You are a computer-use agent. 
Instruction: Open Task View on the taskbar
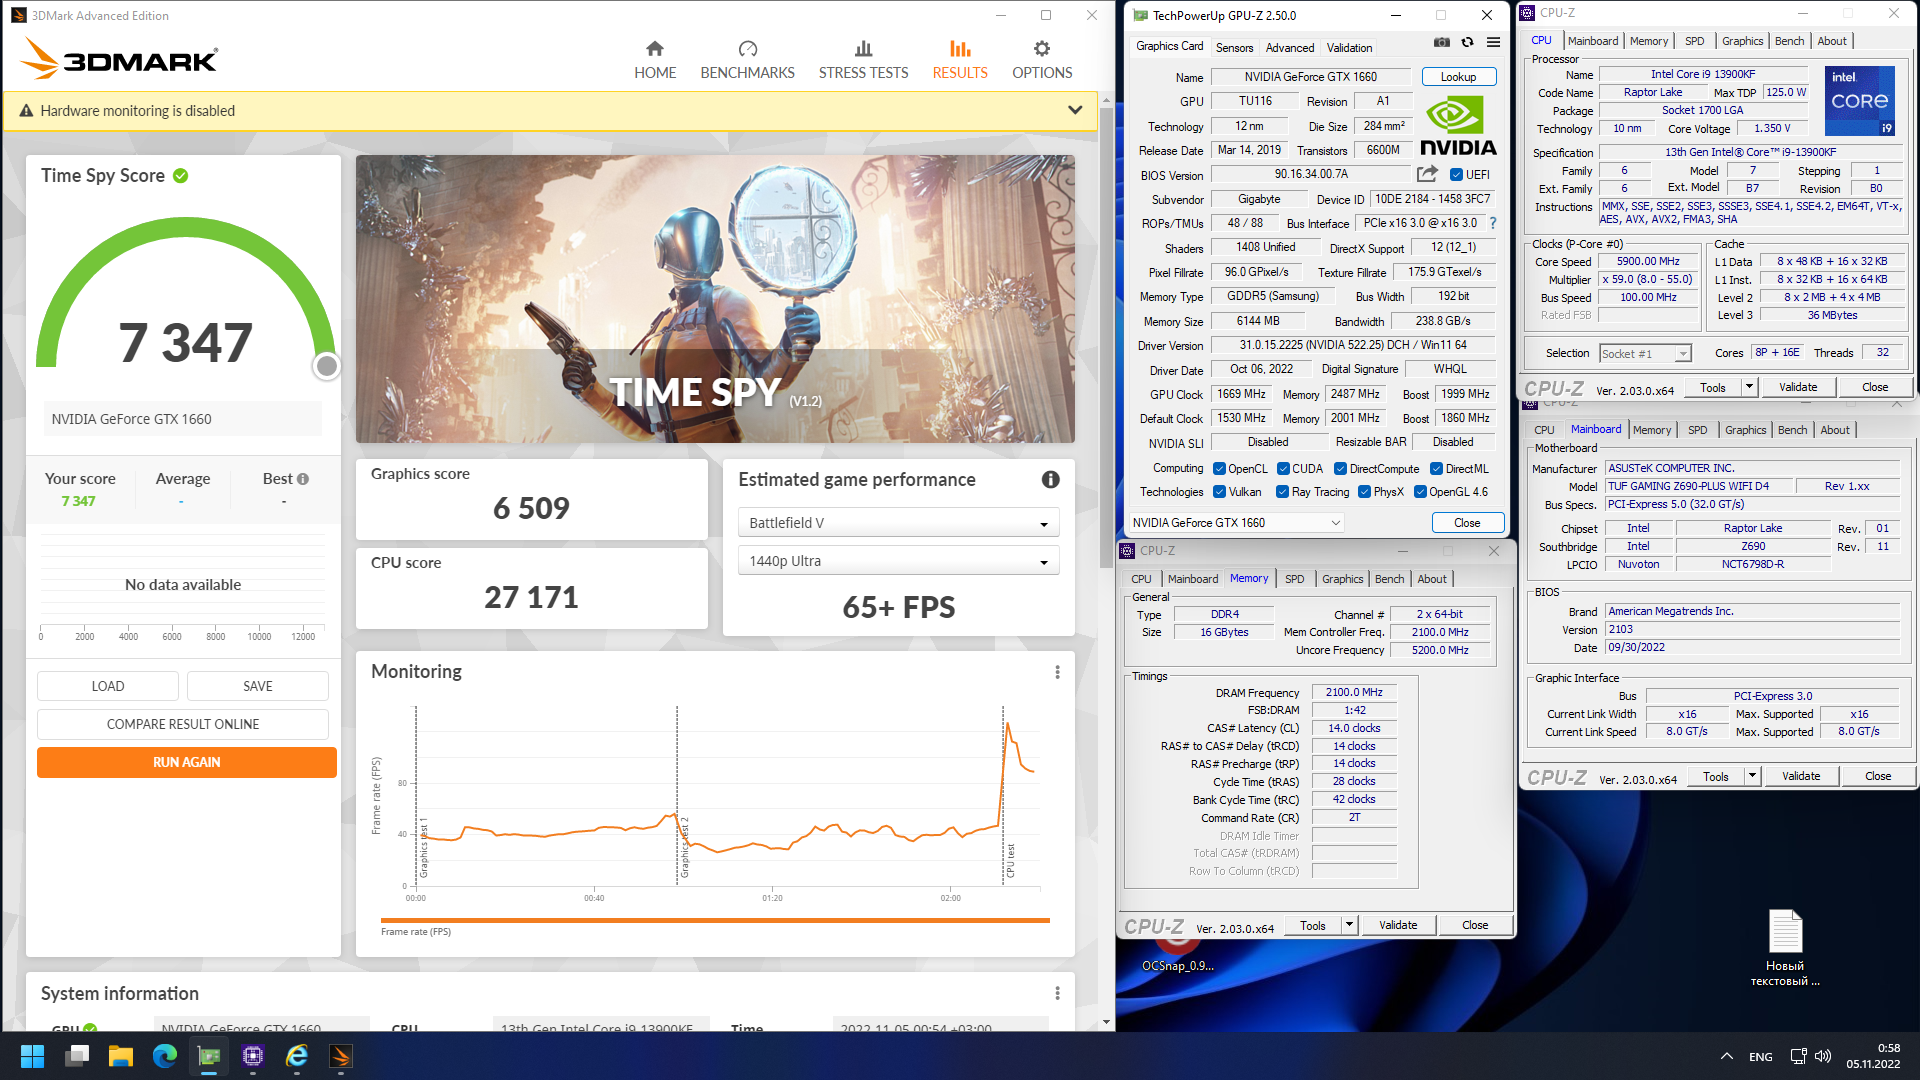(x=77, y=1056)
